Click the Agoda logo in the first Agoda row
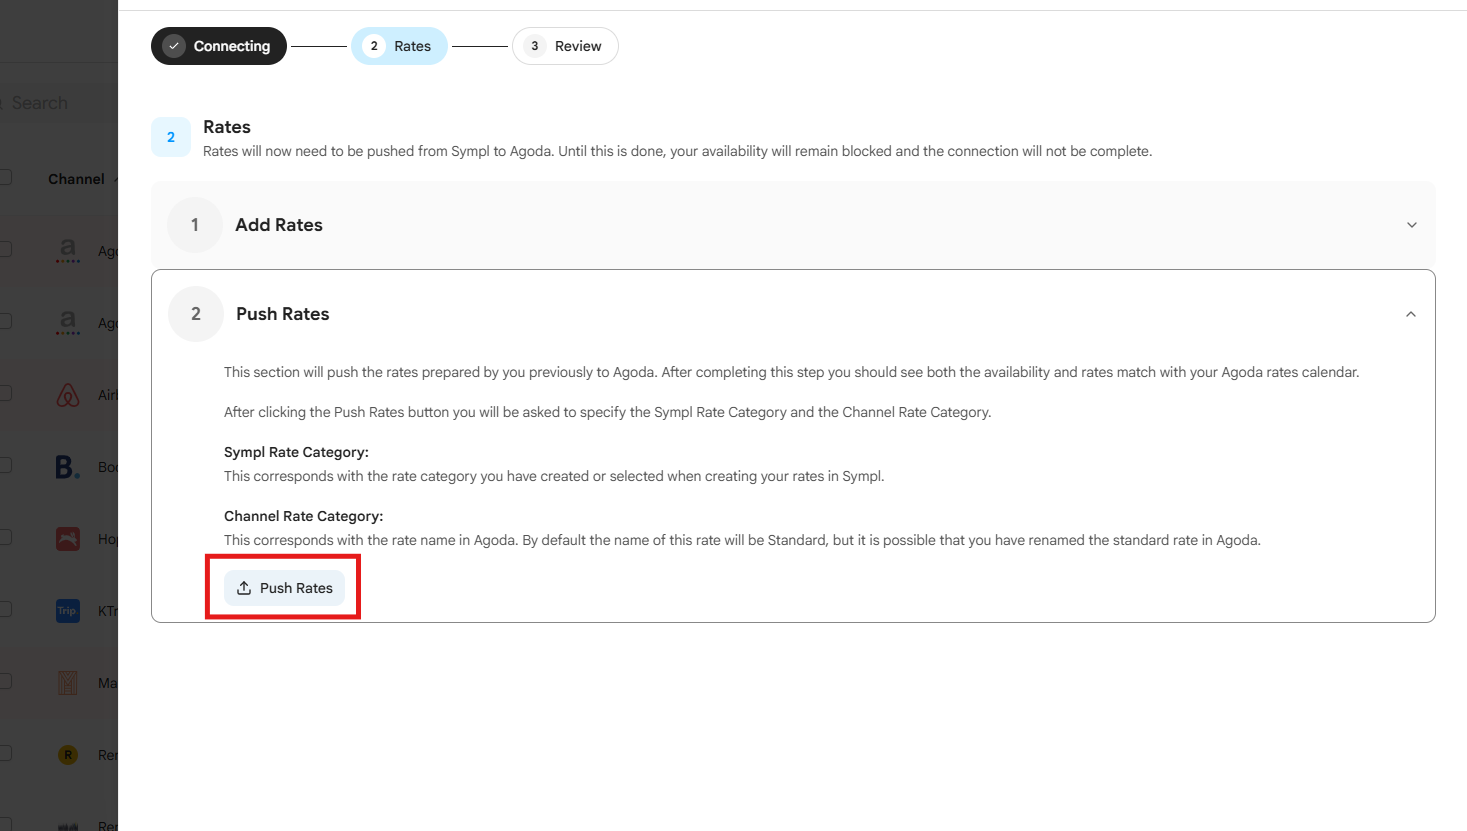Image resolution: width=1467 pixels, height=831 pixels. pyautogui.click(x=68, y=250)
